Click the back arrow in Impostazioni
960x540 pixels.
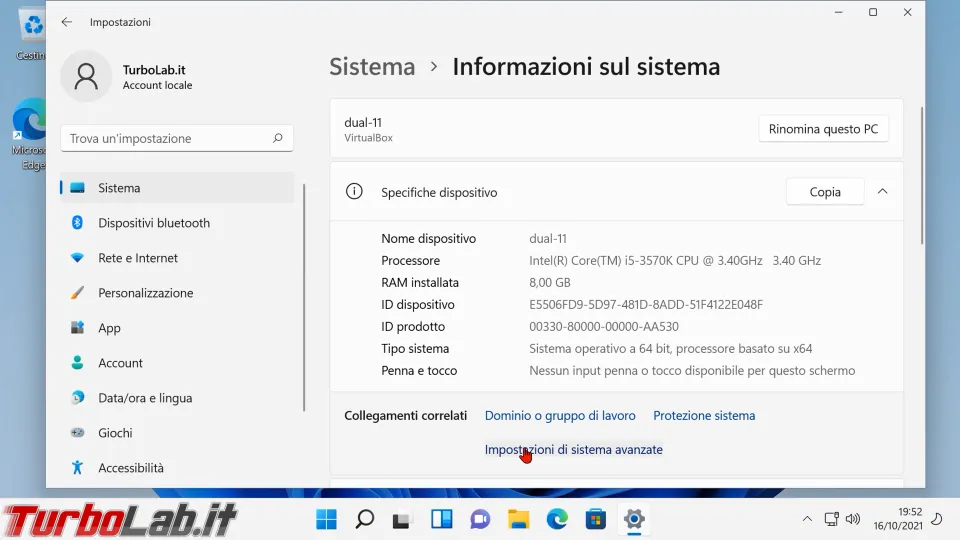(66, 22)
